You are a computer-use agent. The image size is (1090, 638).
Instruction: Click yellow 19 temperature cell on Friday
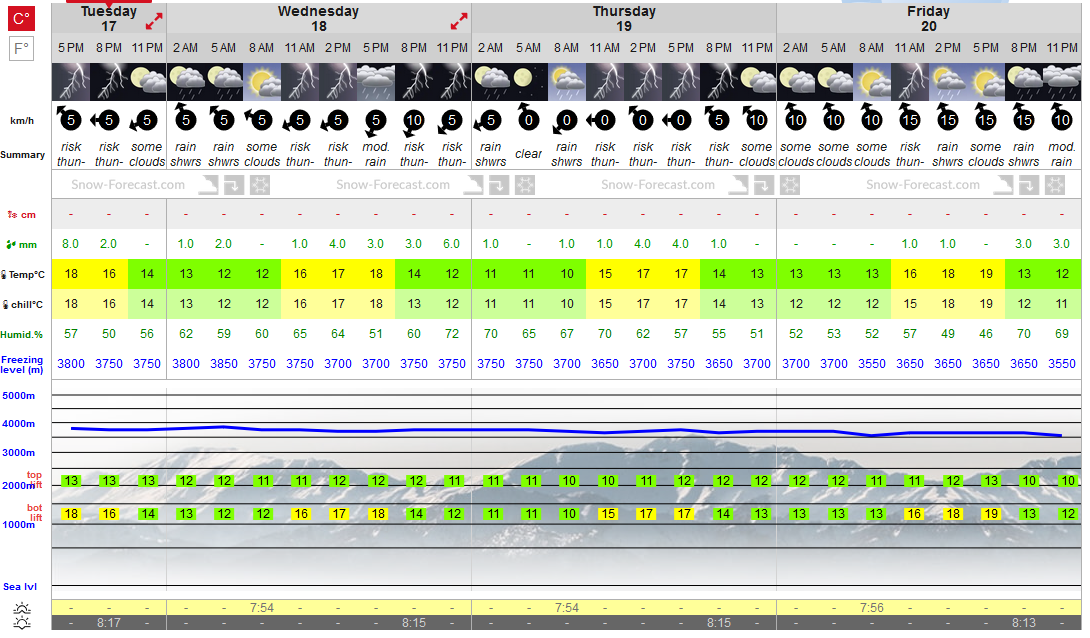(x=986, y=274)
